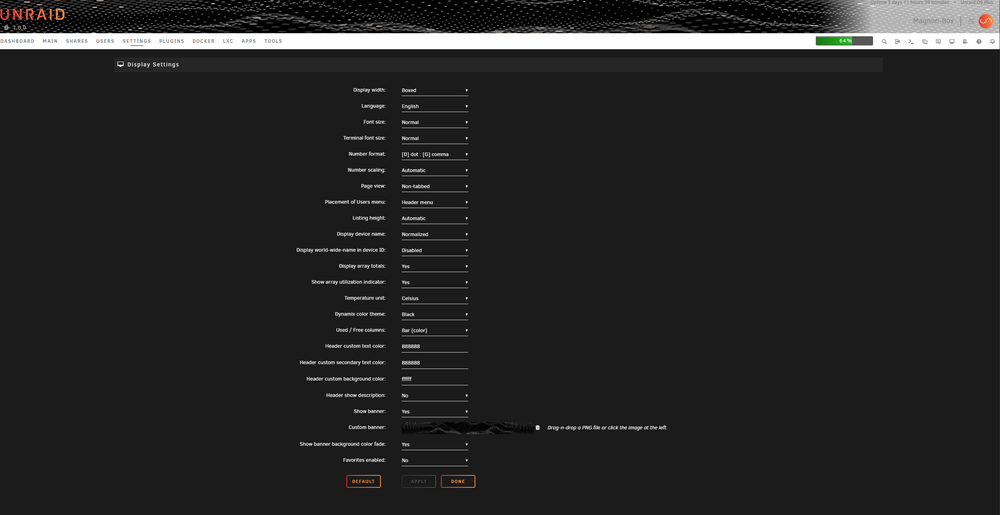1000x515 pixels.
Task: Change the Page view dropdown
Action: [x=434, y=187]
